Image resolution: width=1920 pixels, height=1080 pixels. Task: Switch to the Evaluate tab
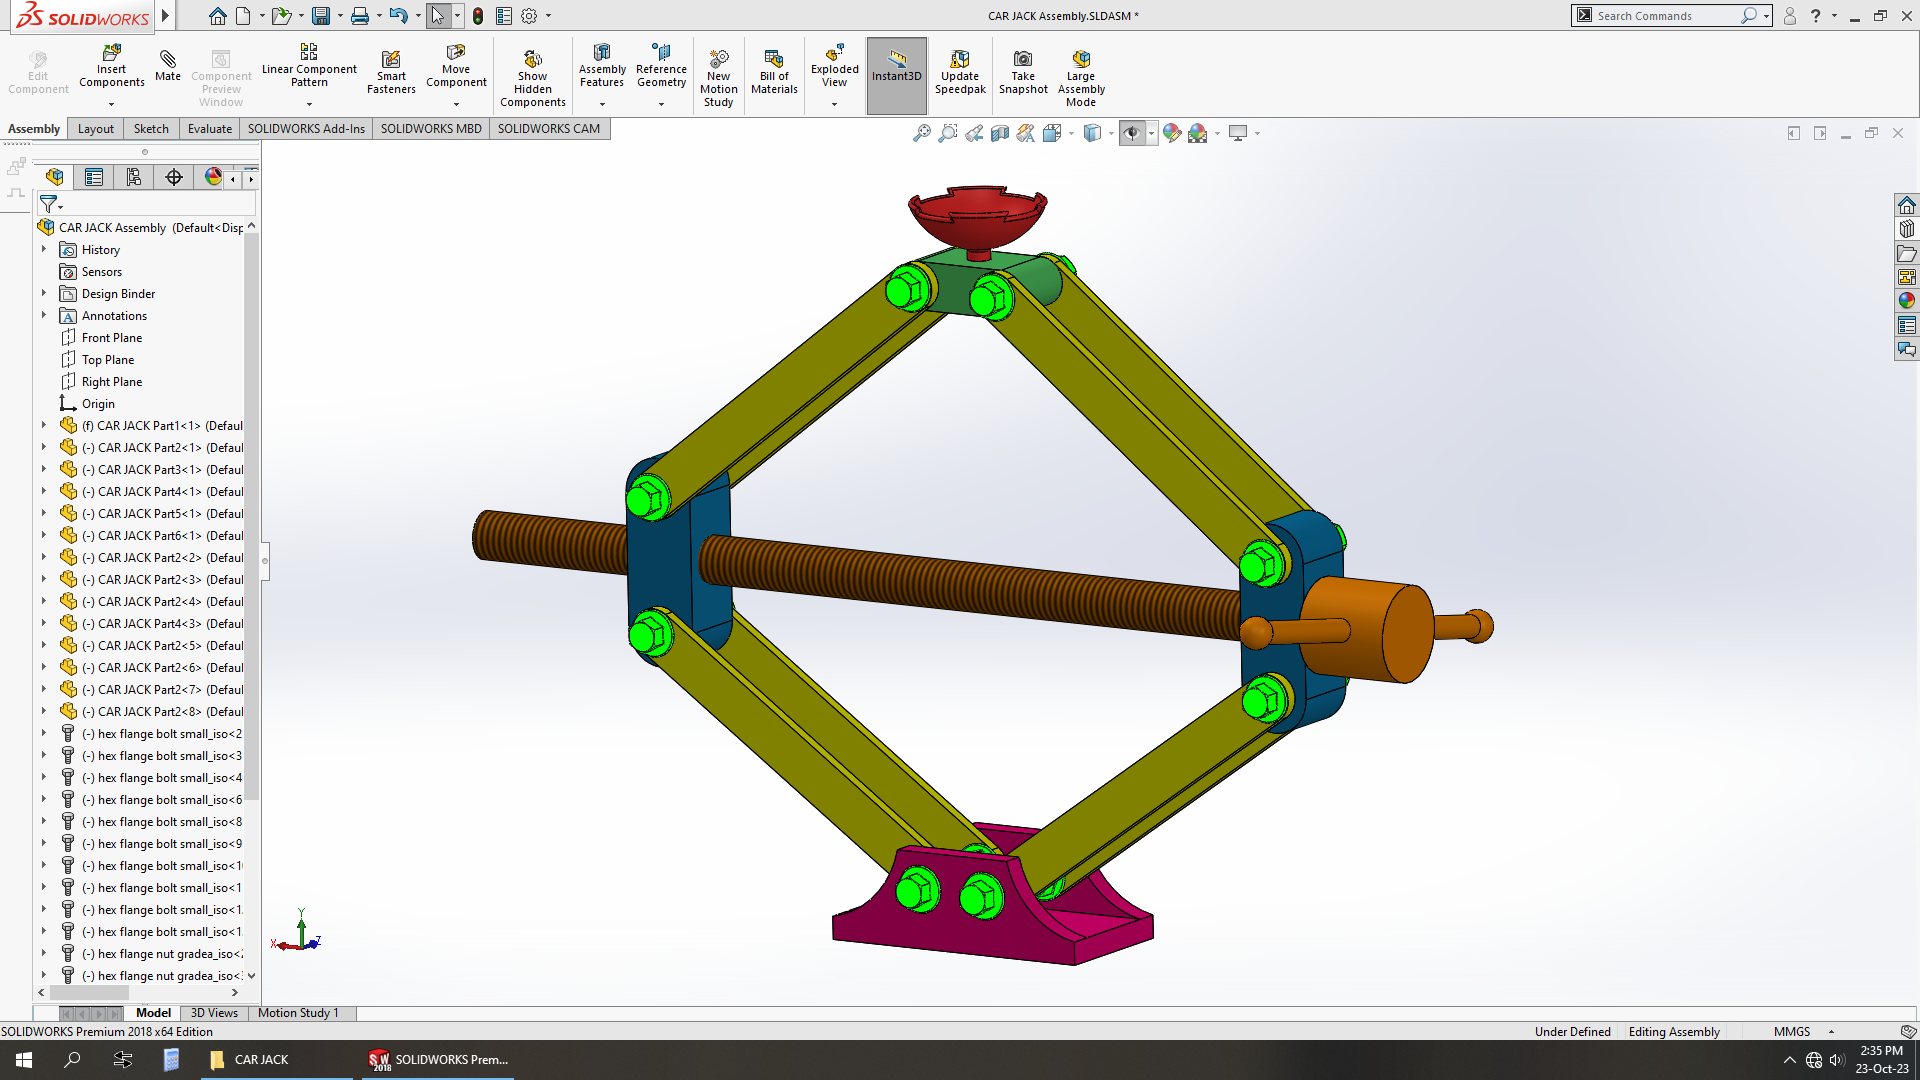(209, 128)
